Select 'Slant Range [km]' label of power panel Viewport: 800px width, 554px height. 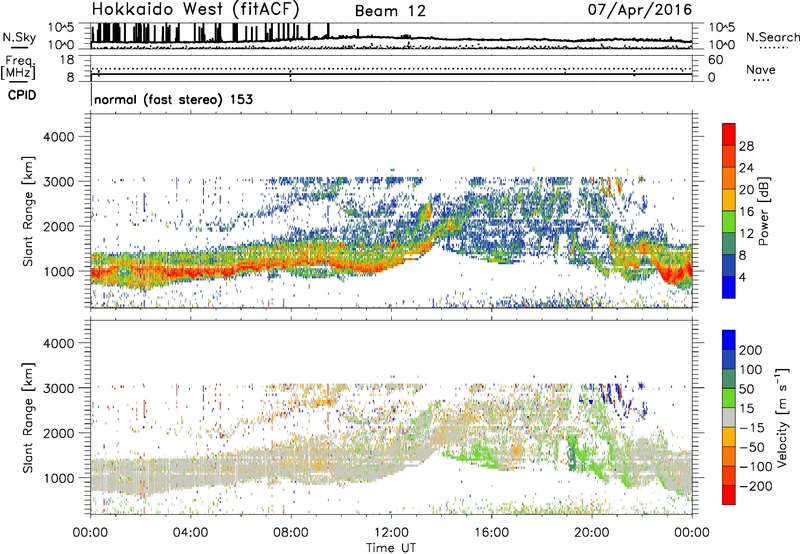click(x=28, y=211)
